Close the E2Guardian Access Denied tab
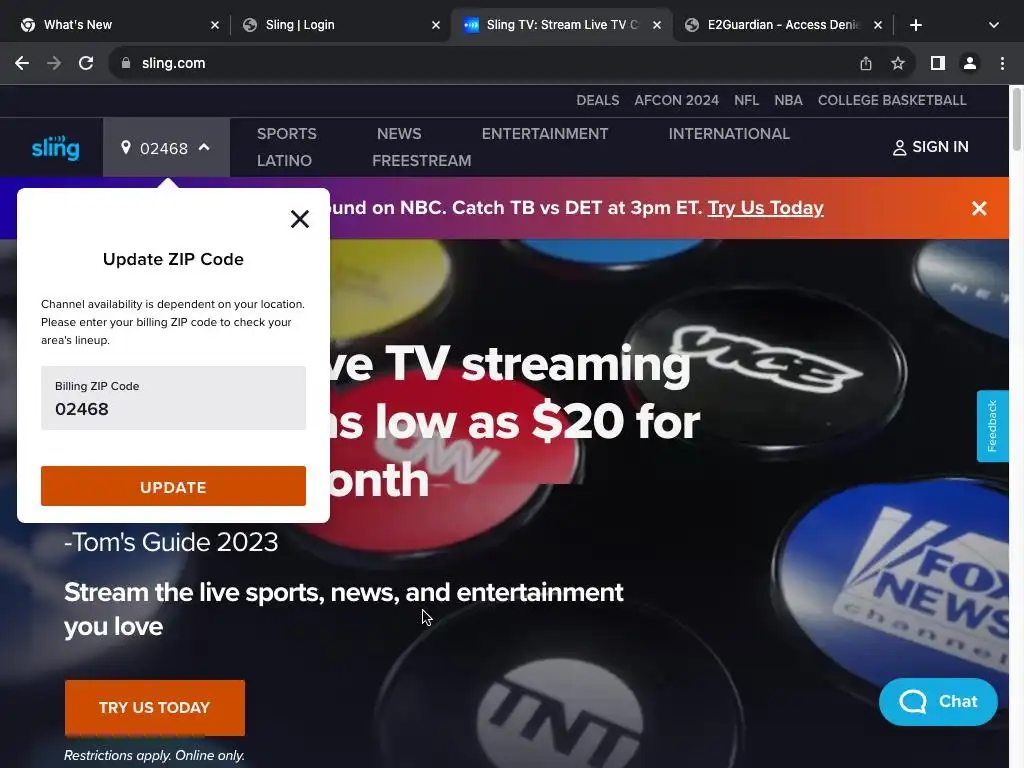This screenshot has width=1024, height=768. [x=878, y=25]
